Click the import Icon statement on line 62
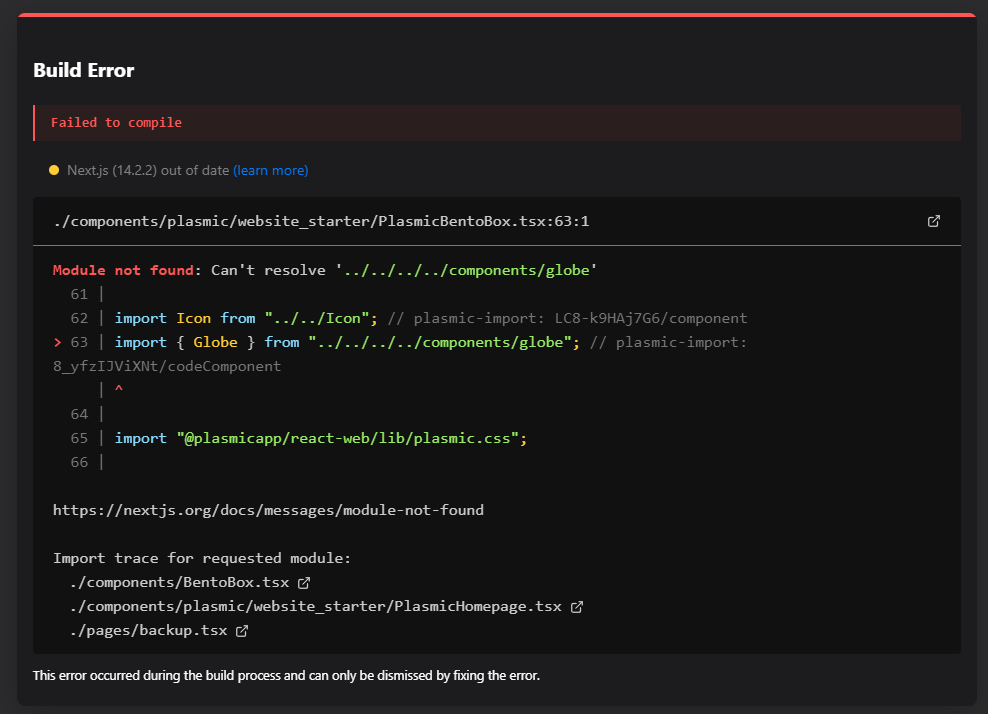 [x=244, y=318]
